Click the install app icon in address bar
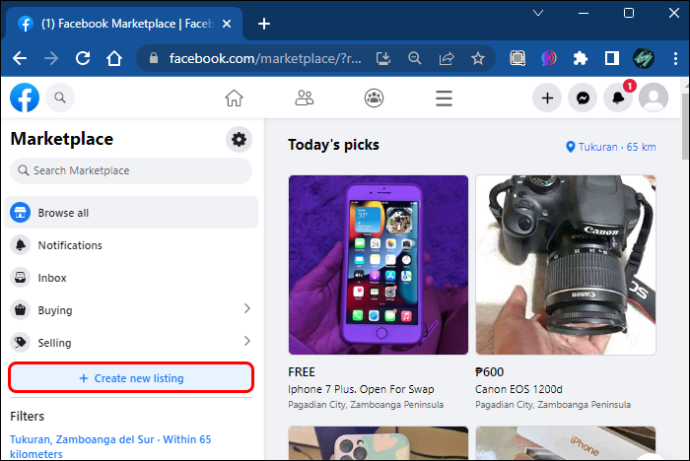The height and width of the screenshot is (461, 690). tap(383, 58)
